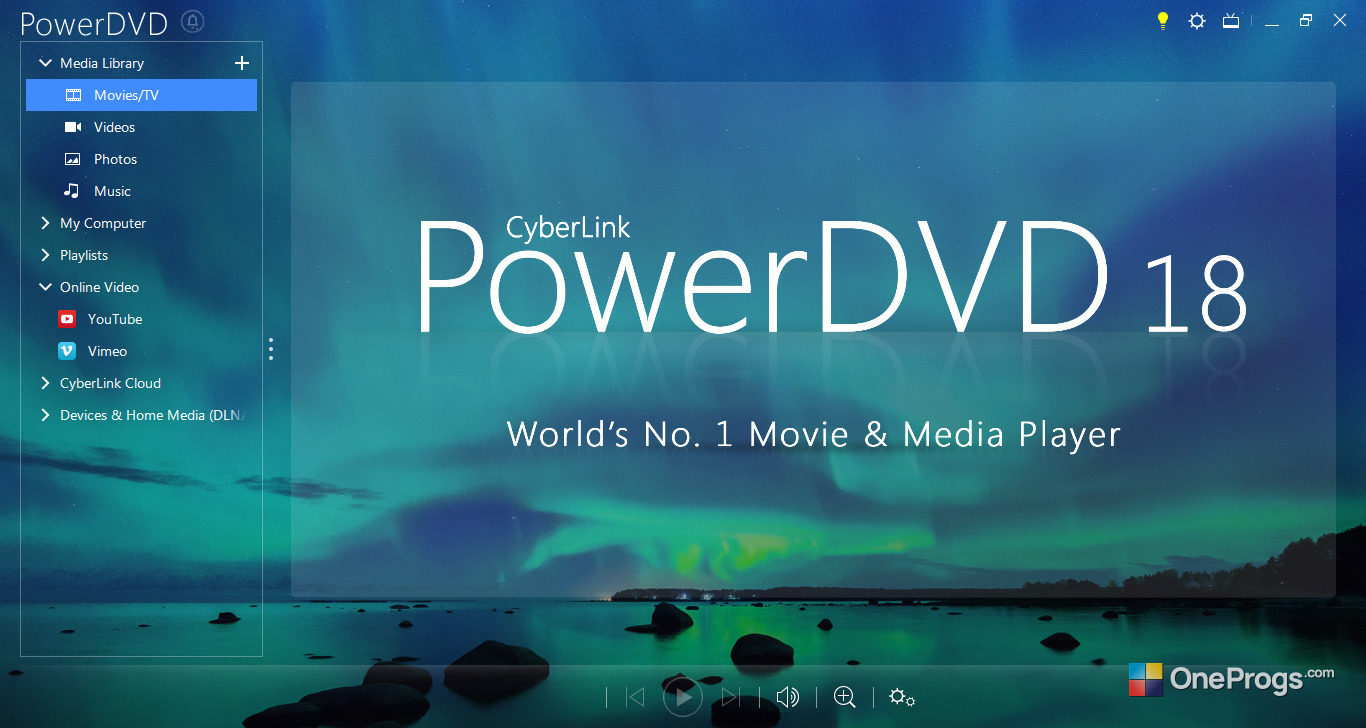Screen dimensions: 1366x728
Task: Open Photos in the media library
Action: click(x=141, y=159)
